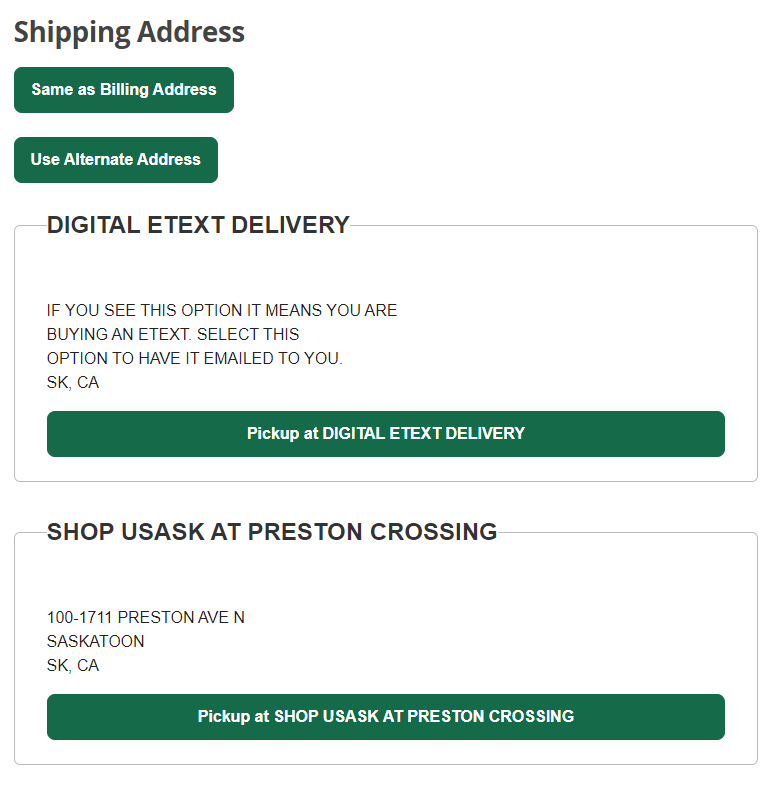Click the 'IF YOU SEE THIS OPTION' text line
This screenshot has height=789, width=781.
pyautogui.click(x=222, y=310)
